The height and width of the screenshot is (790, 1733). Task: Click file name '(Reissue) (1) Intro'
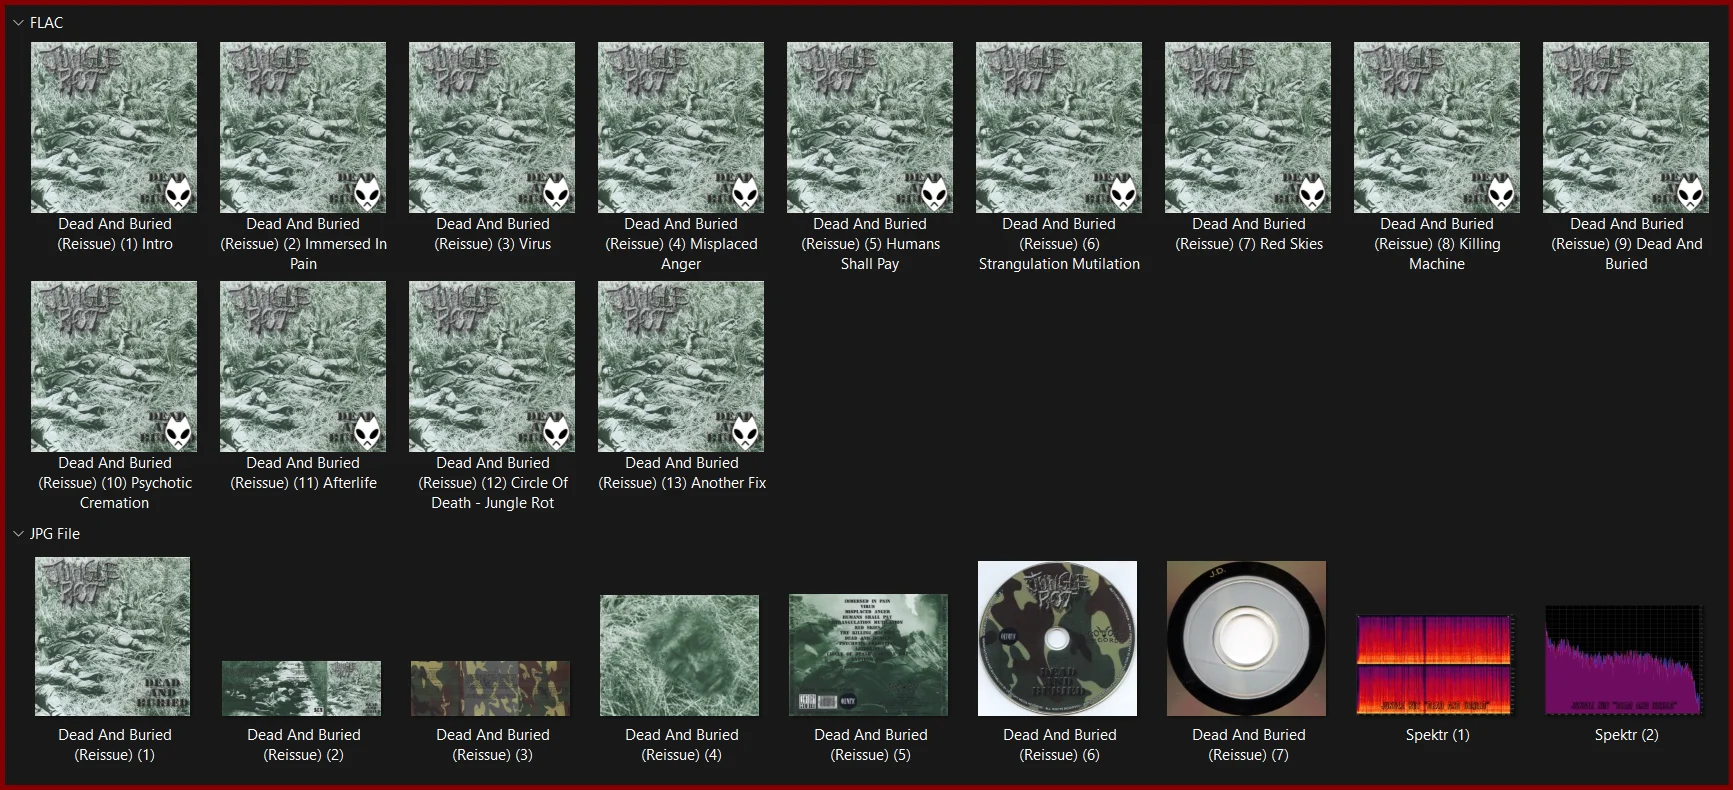[x=115, y=234]
